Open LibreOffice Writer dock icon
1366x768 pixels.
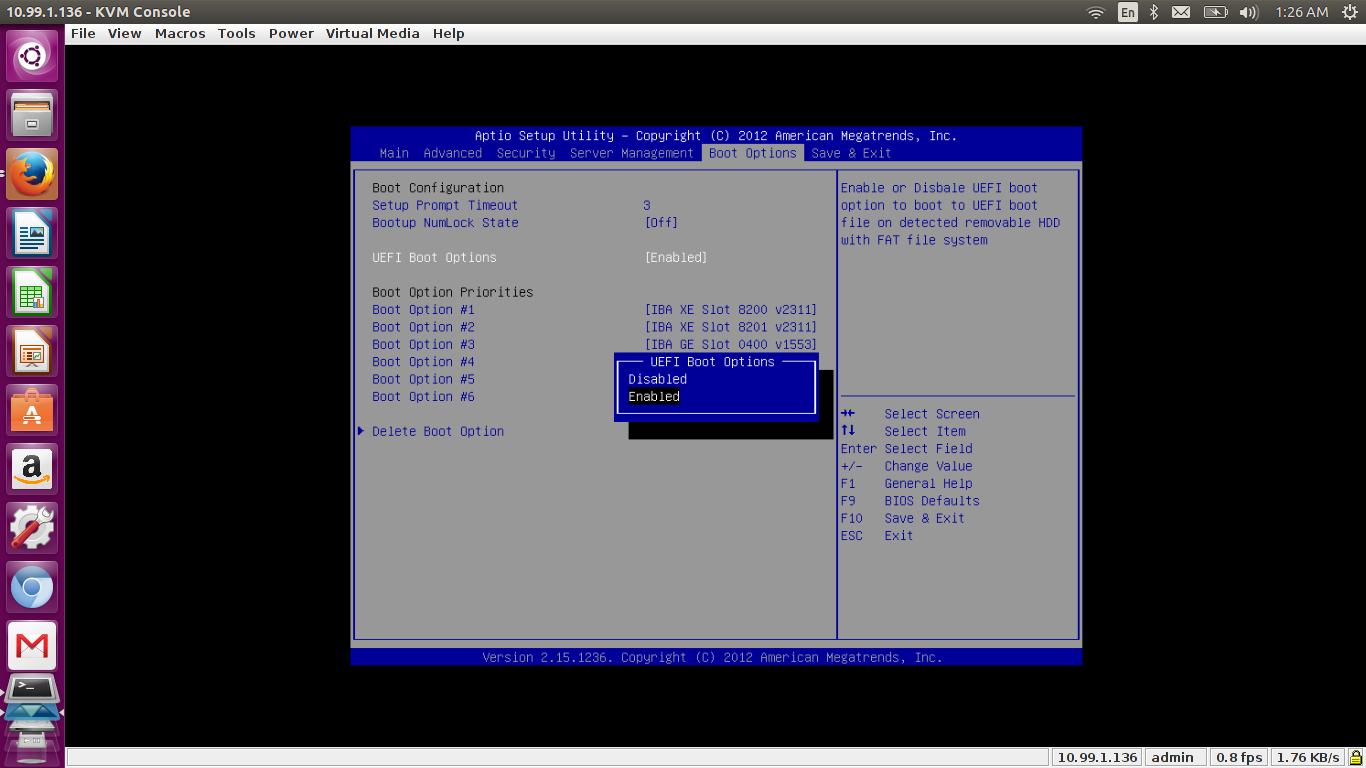[32, 233]
